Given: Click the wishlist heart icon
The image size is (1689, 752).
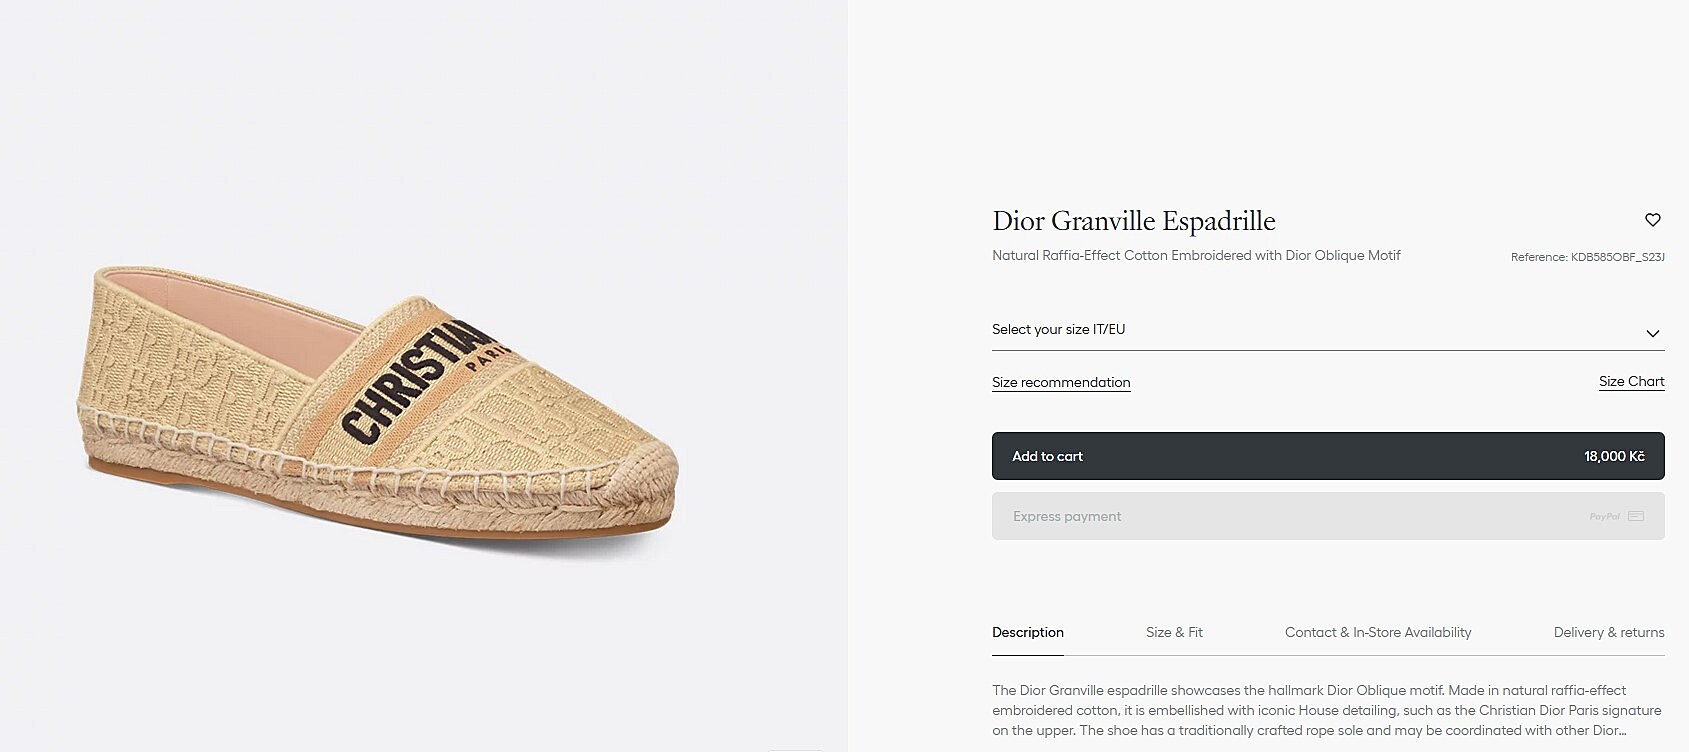Looking at the screenshot, I should pos(1652,220).
